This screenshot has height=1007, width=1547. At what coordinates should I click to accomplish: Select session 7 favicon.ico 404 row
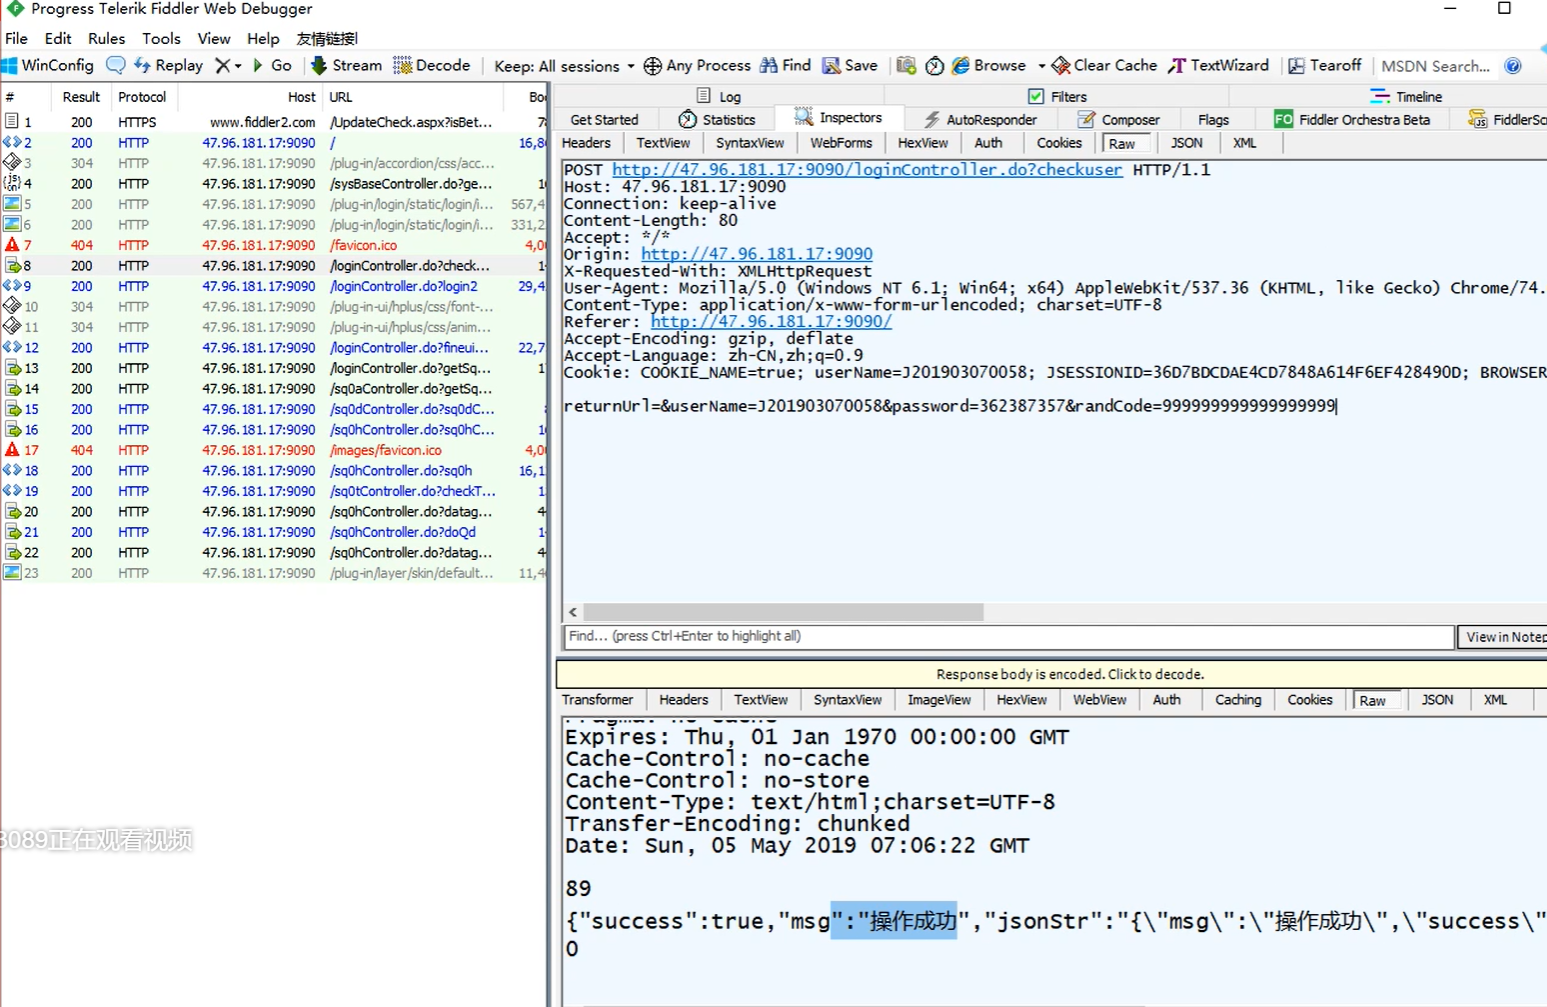point(274,245)
